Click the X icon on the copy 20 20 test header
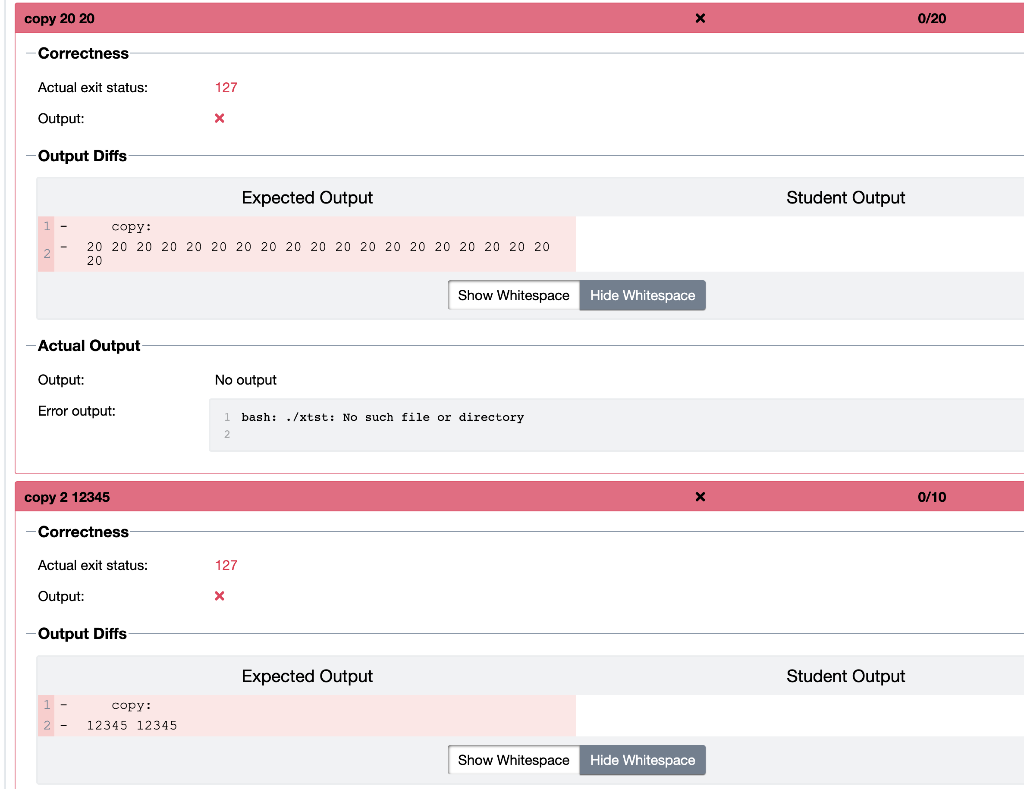The height and width of the screenshot is (789, 1024). pos(700,18)
